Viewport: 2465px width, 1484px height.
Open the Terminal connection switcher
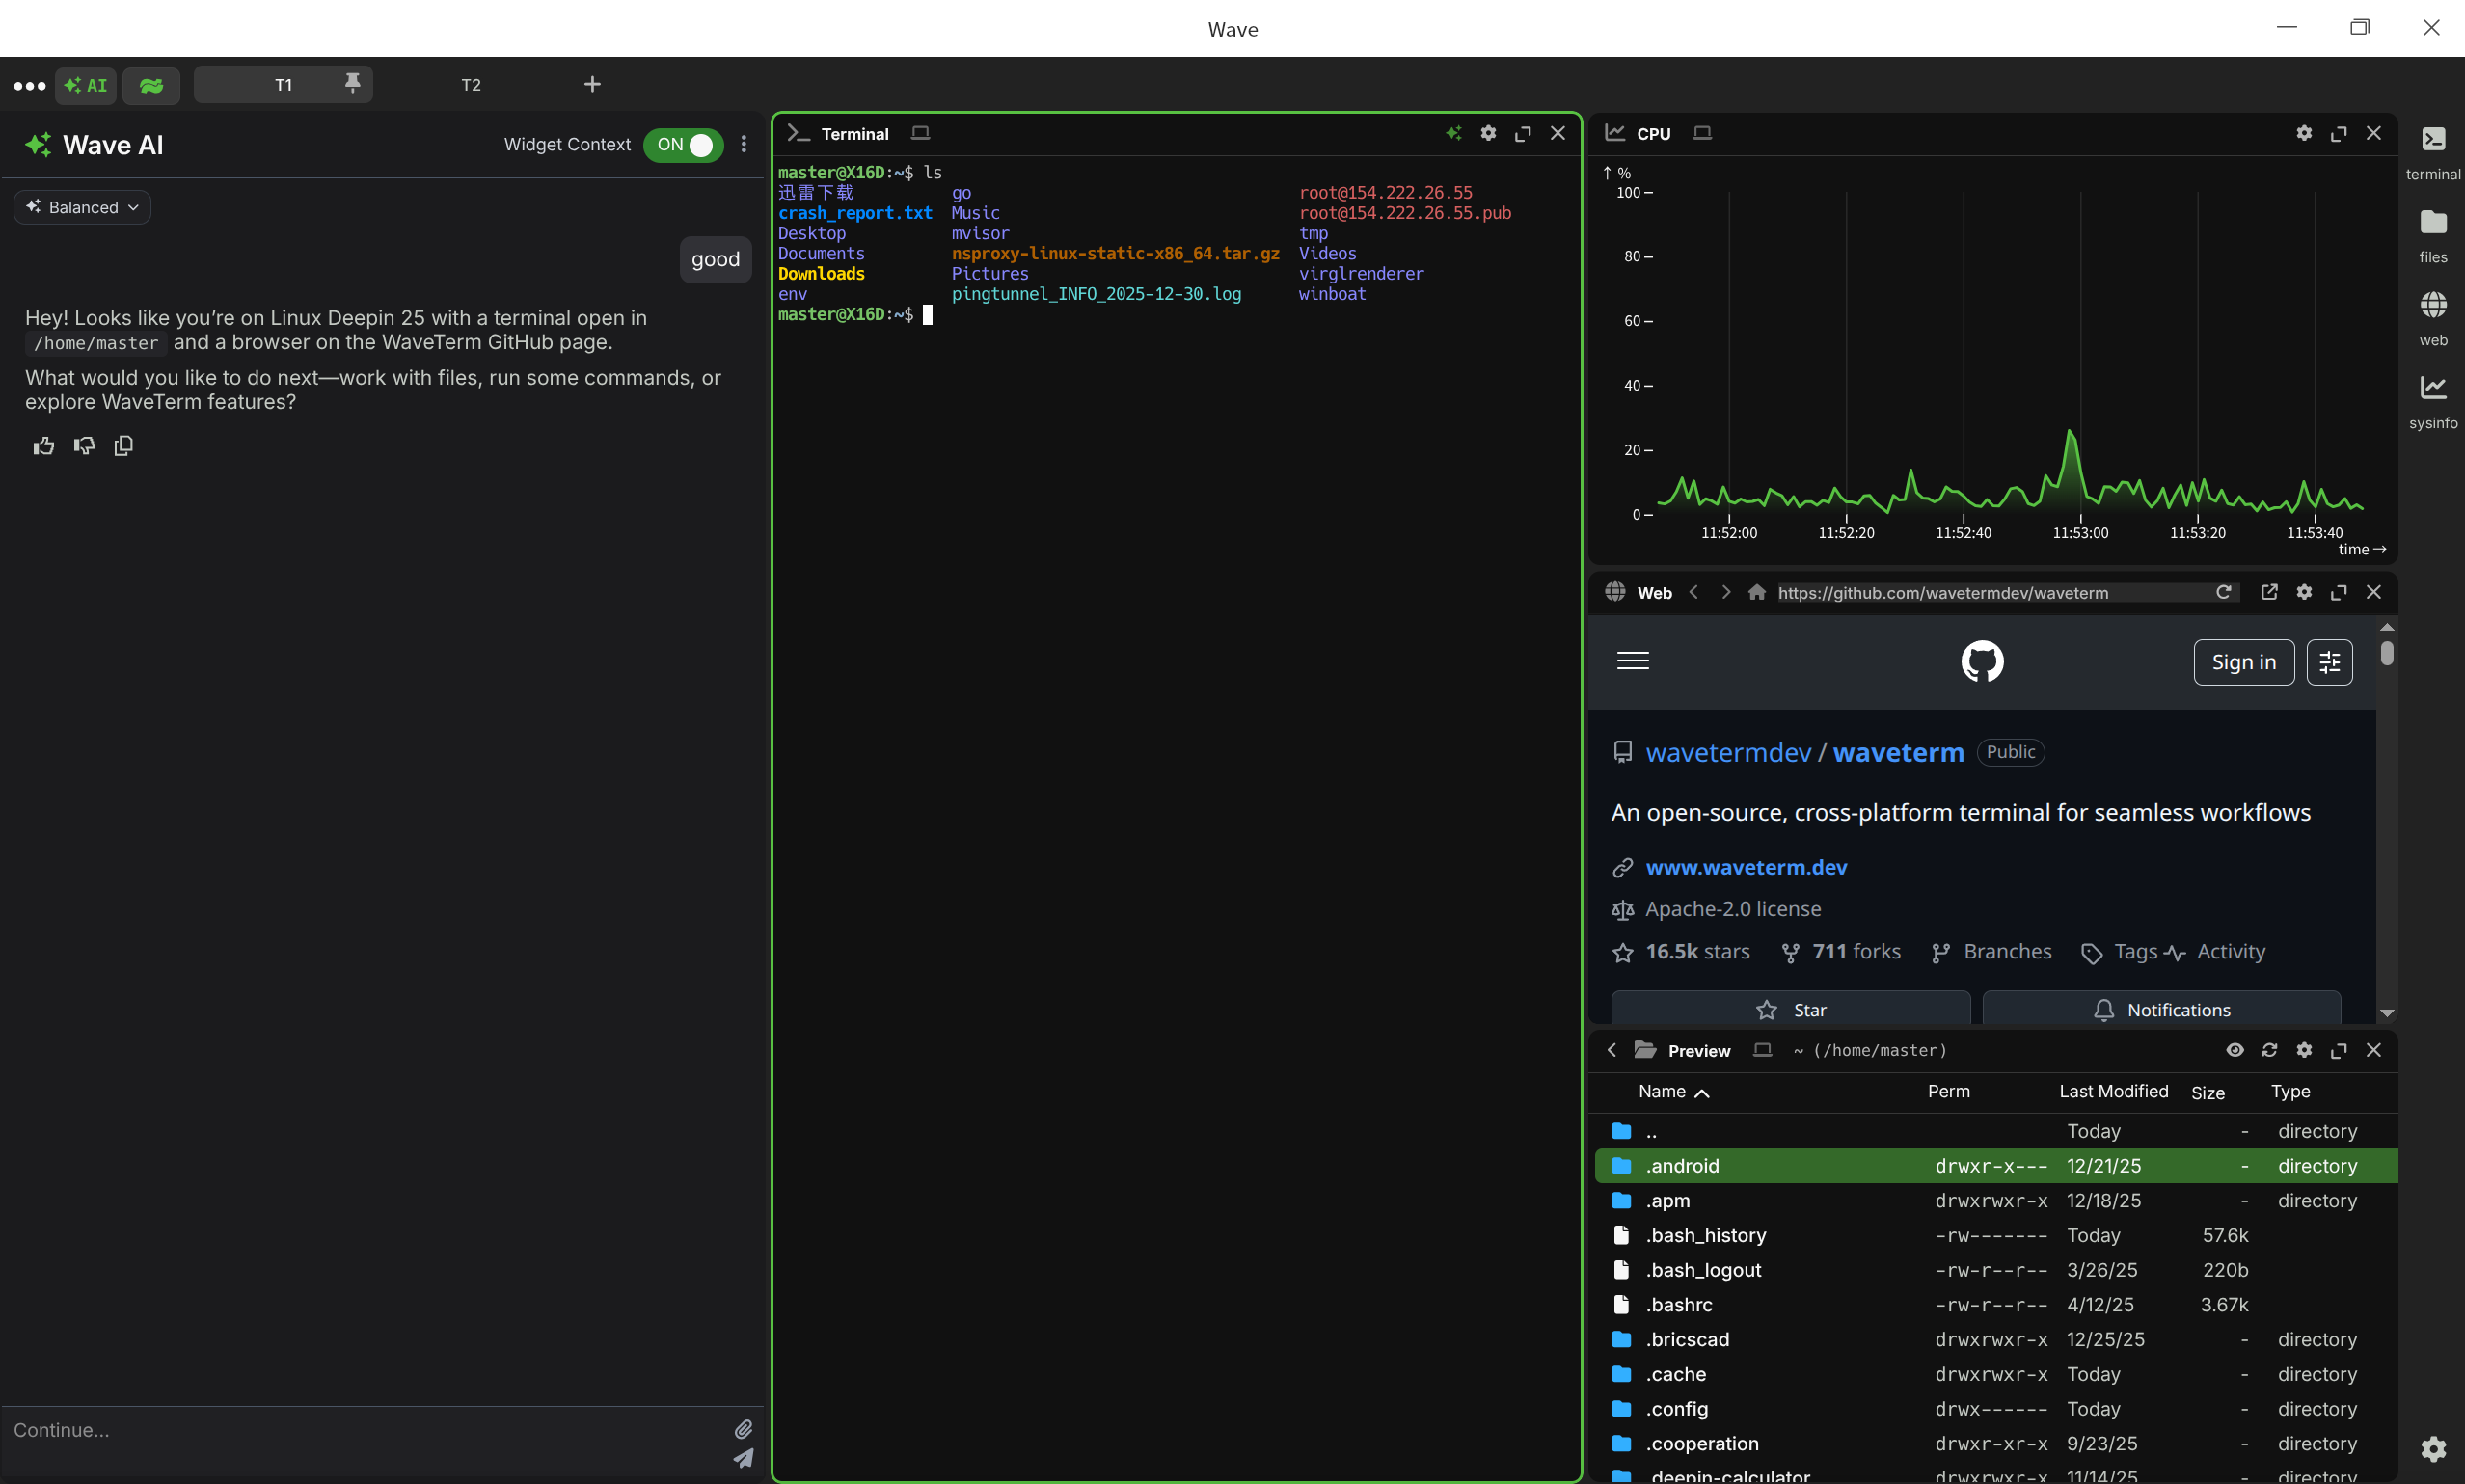pyautogui.click(x=920, y=133)
